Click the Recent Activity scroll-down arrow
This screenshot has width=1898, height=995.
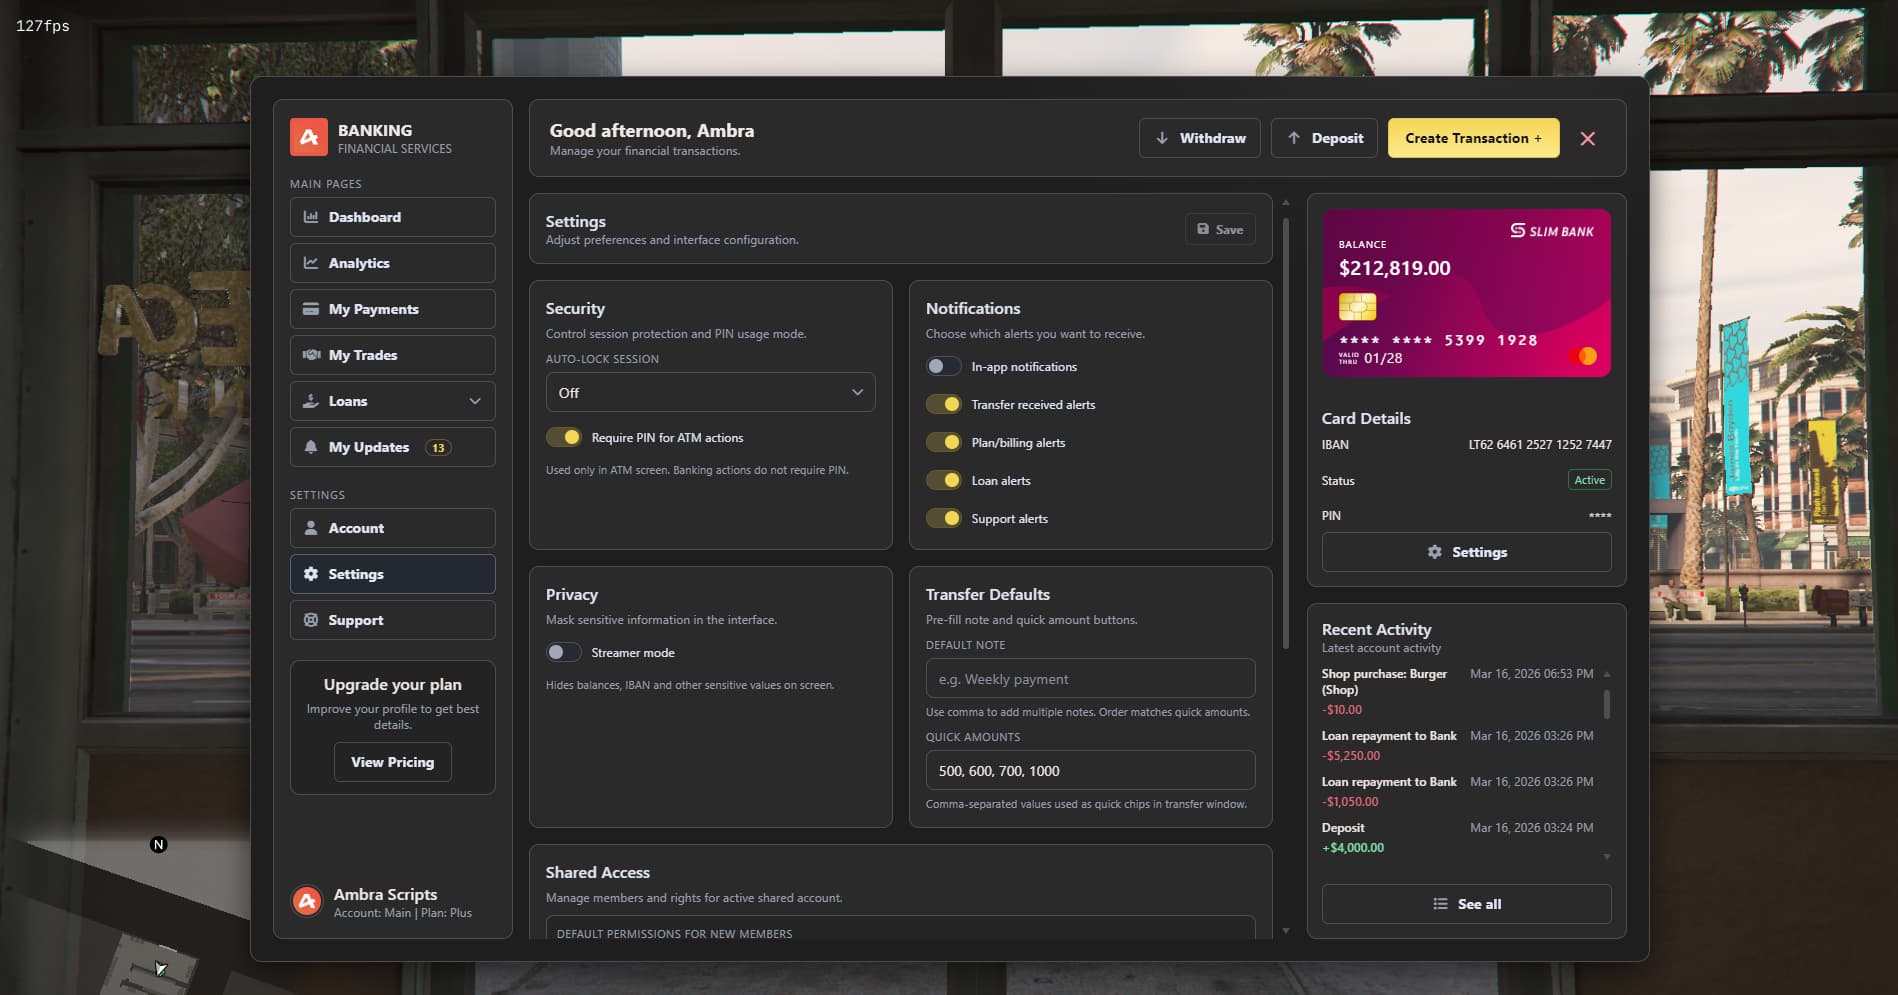coord(1607,857)
